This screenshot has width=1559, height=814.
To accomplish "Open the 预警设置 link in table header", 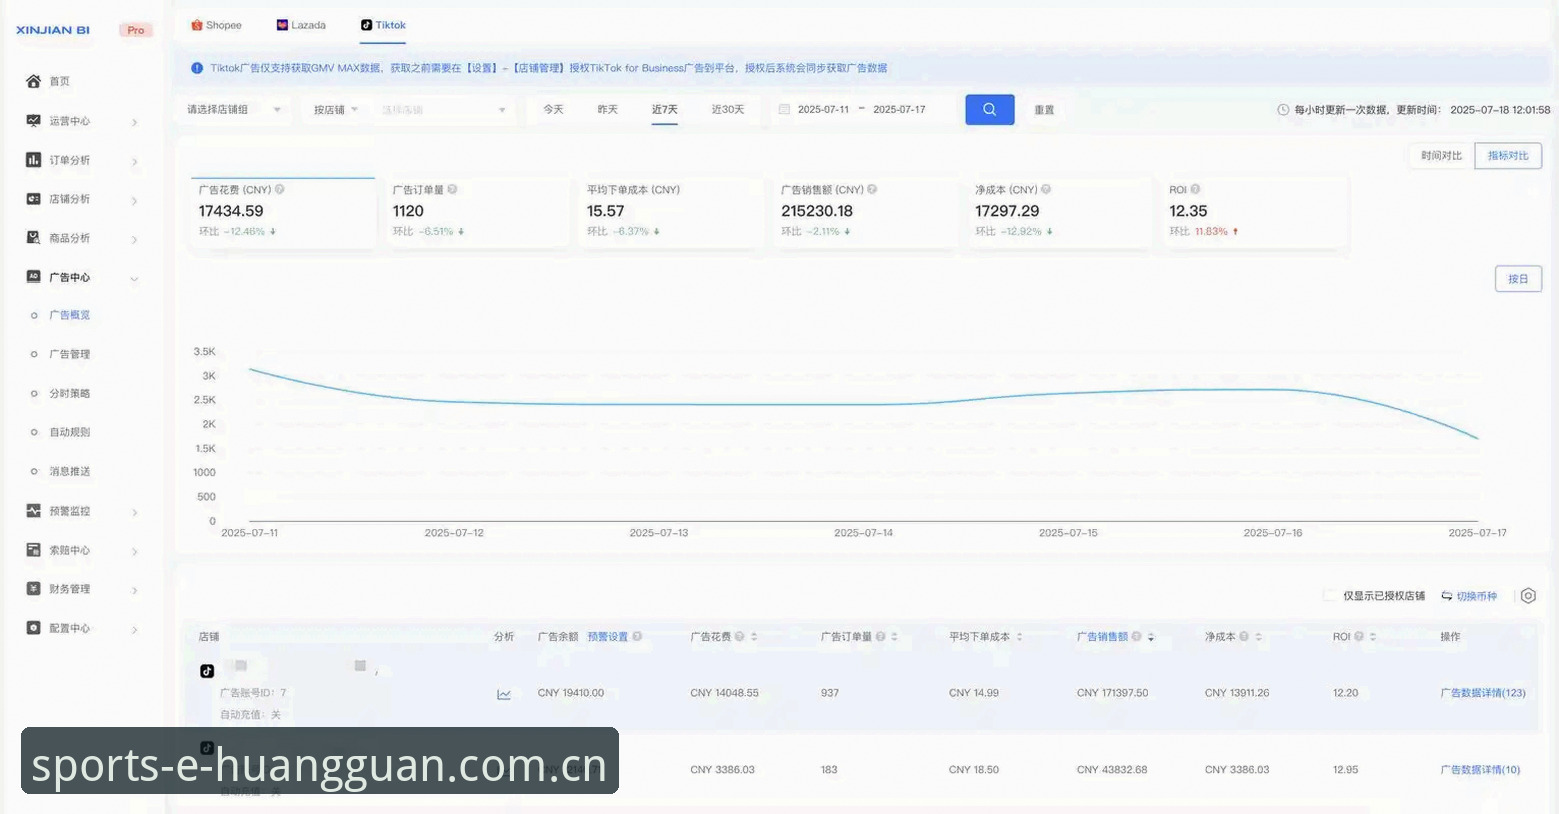I will coord(608,637).
